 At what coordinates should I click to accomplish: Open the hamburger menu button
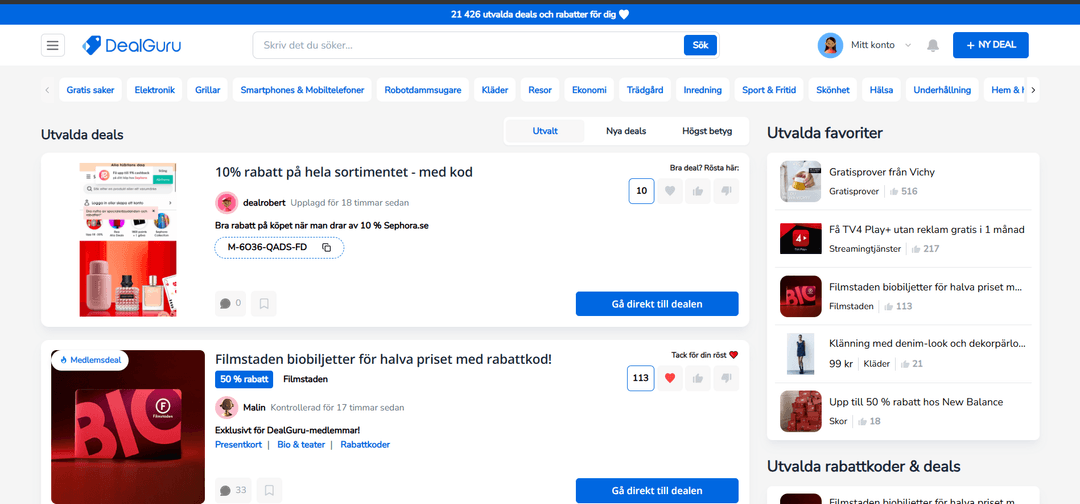point(53,45)
